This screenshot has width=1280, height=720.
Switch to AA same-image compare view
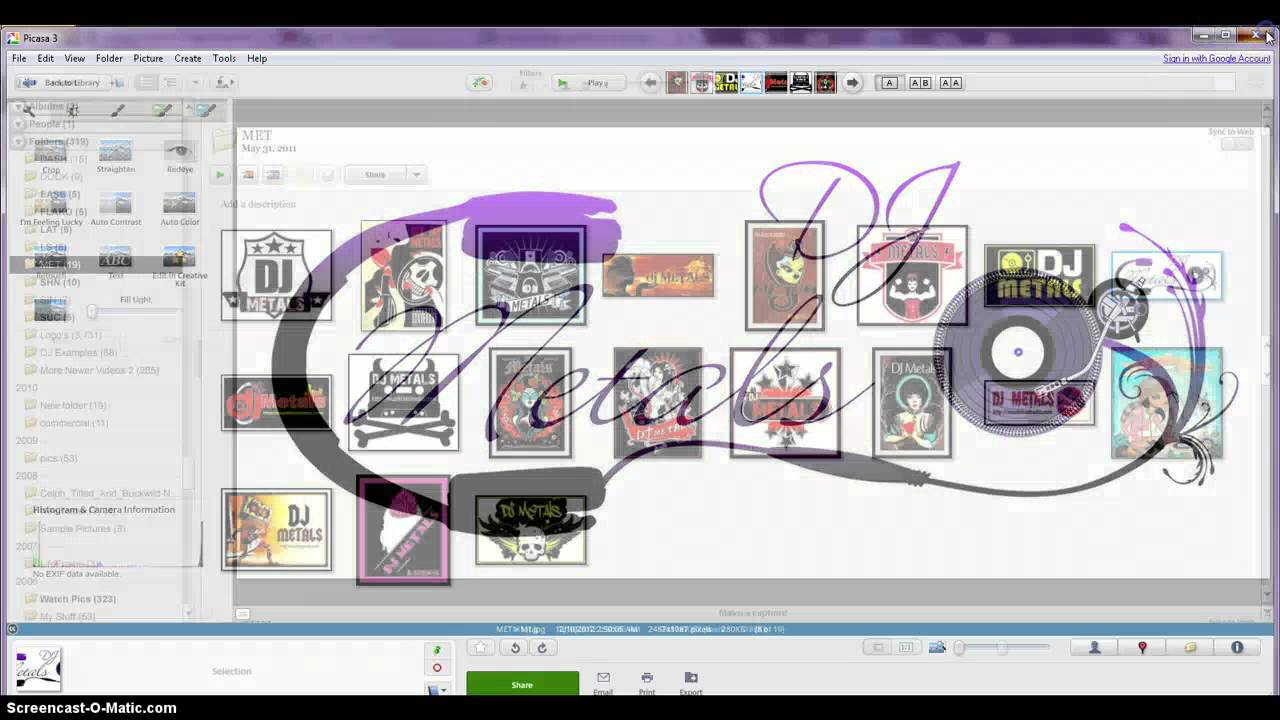pos(951,83)
